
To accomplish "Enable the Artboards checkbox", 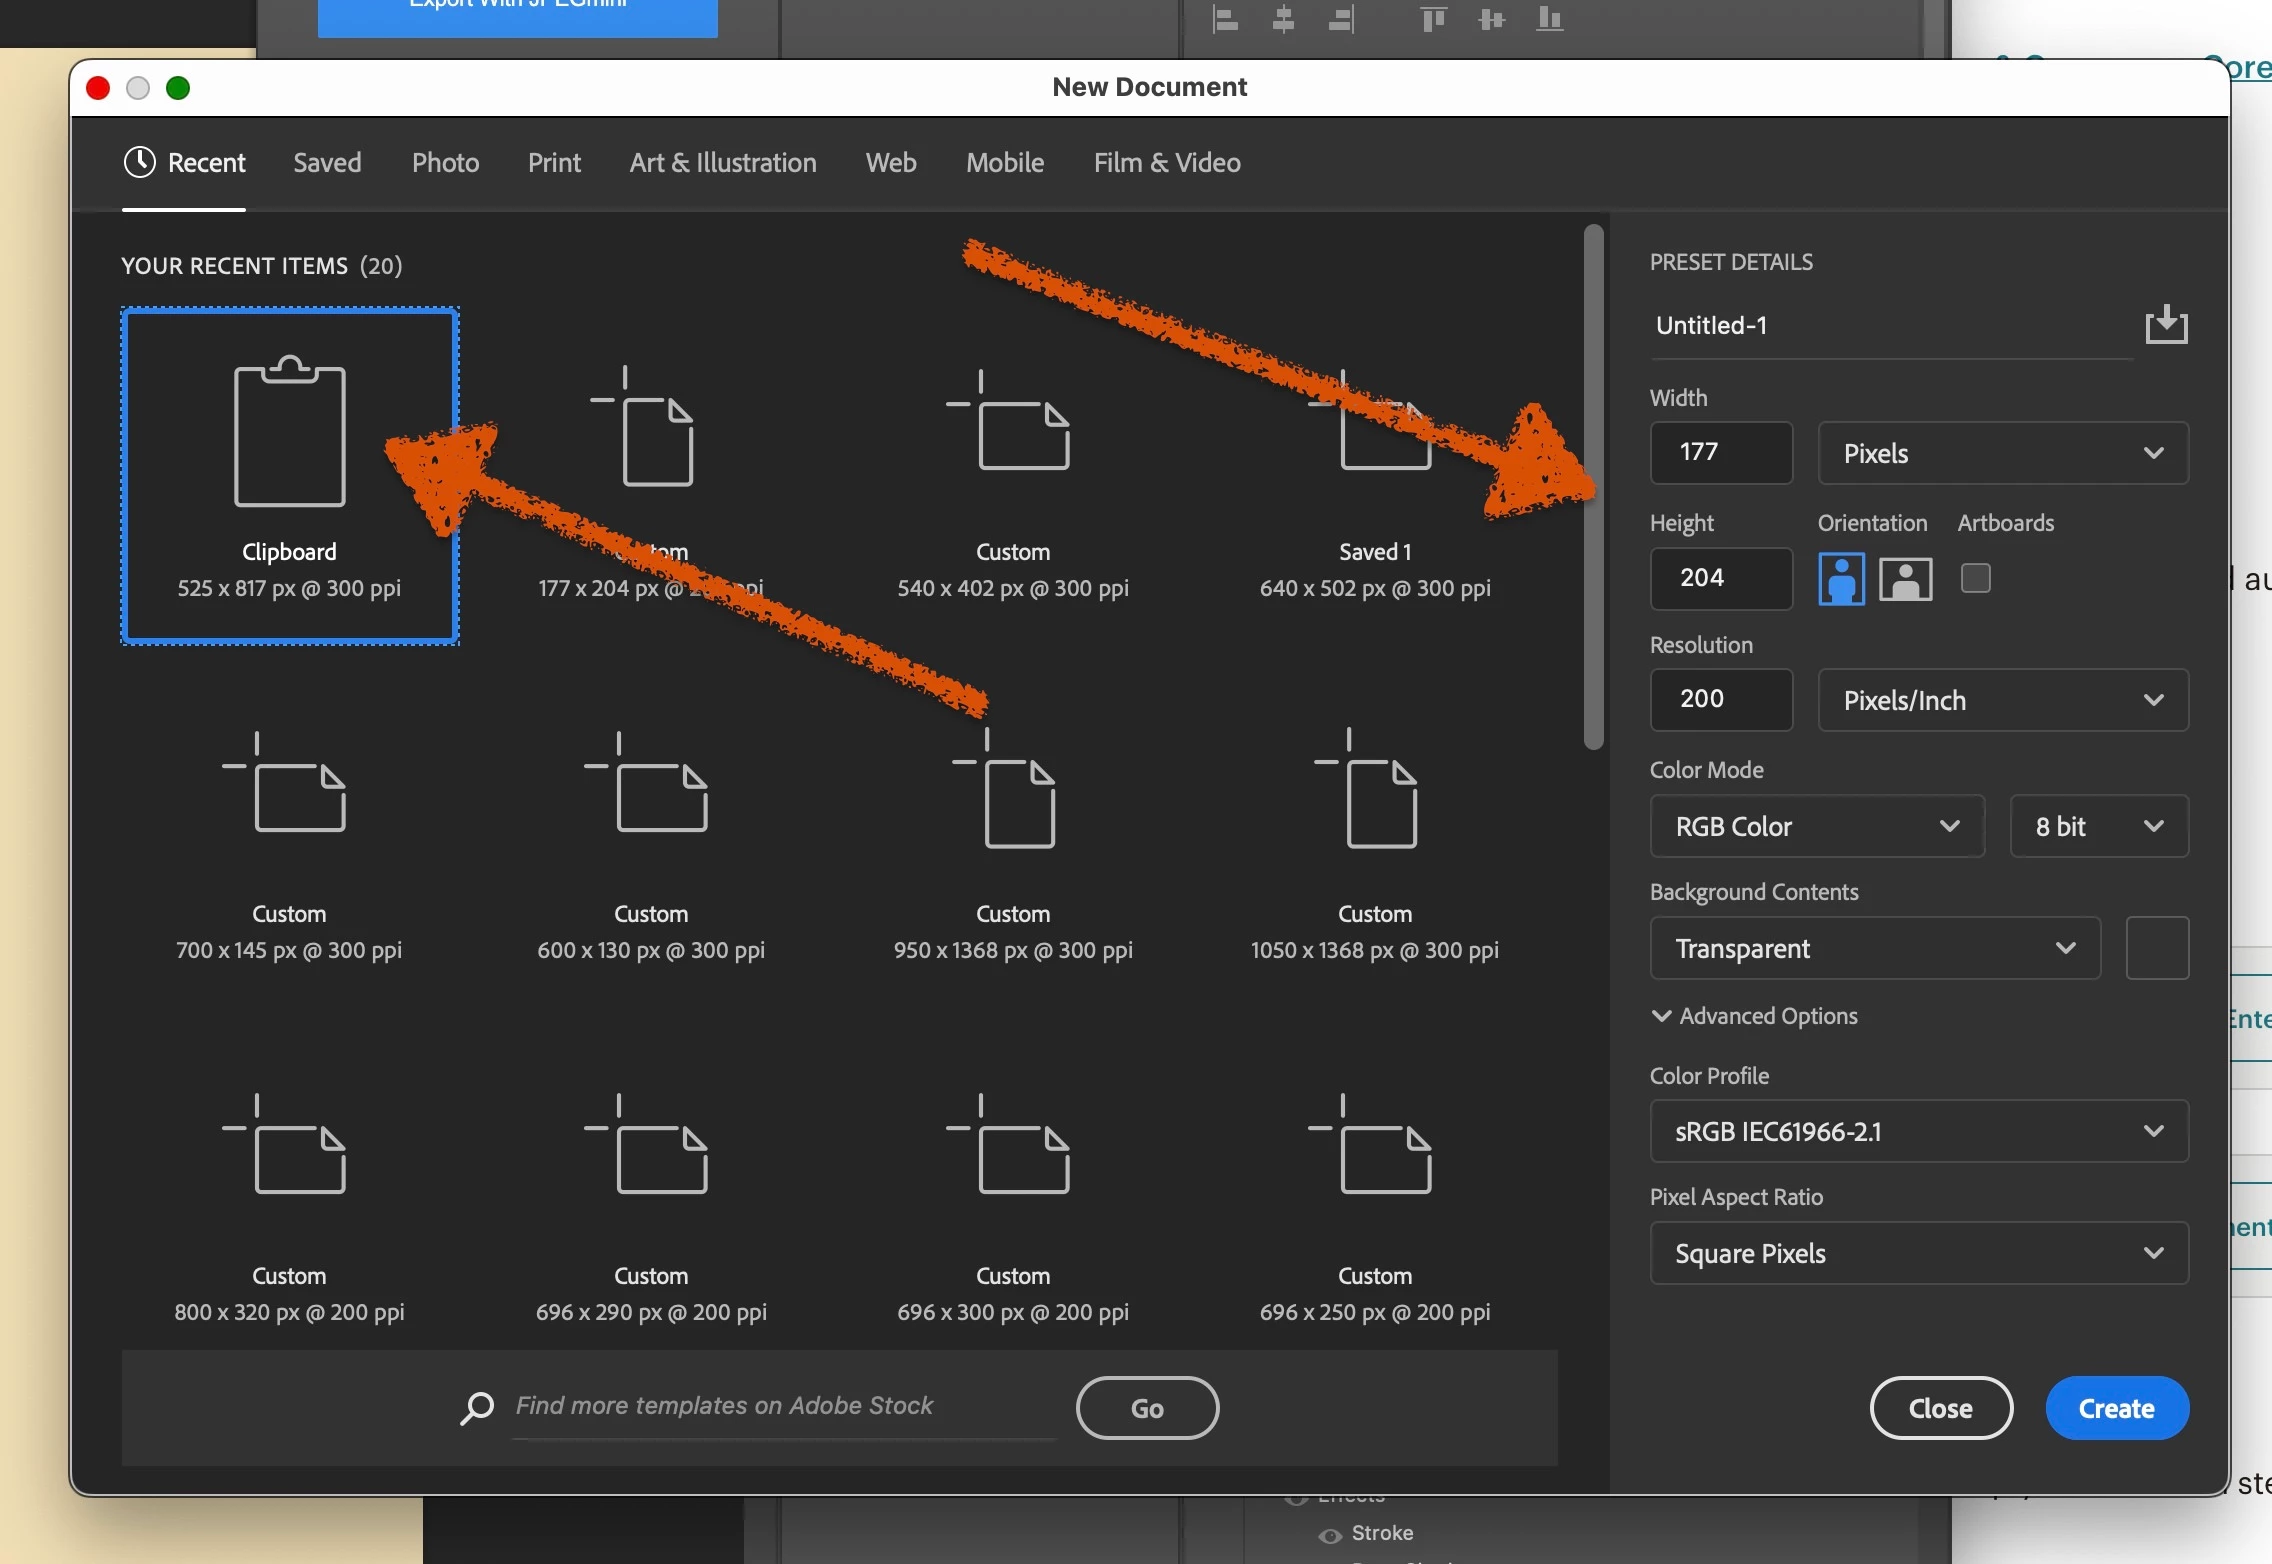I will point(1975,578).
